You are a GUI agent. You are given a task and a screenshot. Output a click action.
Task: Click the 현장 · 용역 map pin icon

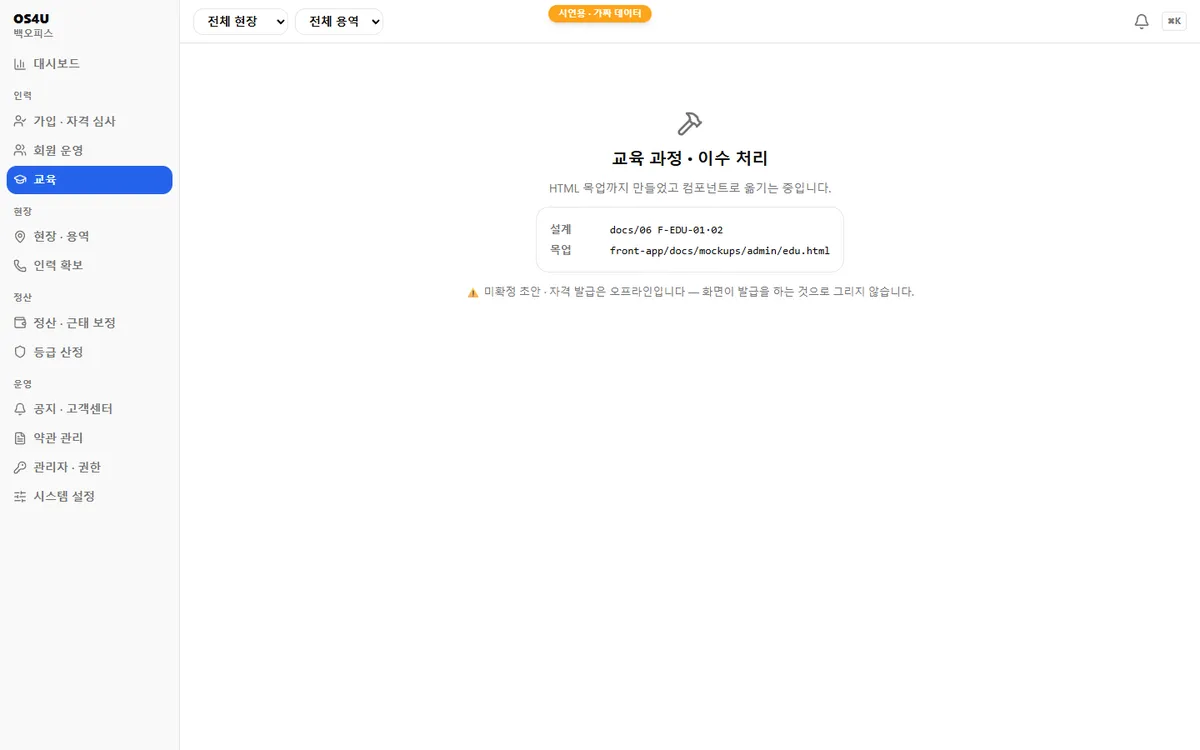[20, 237]
